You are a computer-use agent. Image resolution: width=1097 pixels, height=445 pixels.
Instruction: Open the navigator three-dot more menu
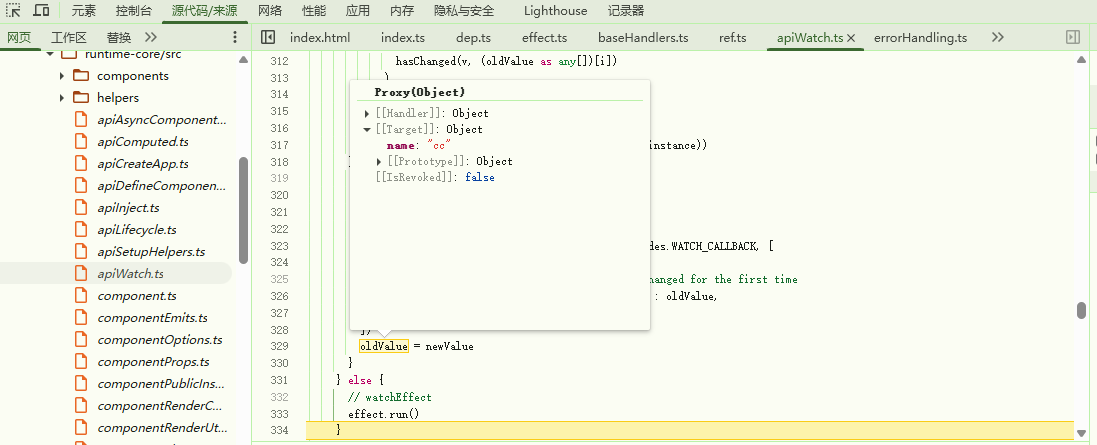pos(235,37)
